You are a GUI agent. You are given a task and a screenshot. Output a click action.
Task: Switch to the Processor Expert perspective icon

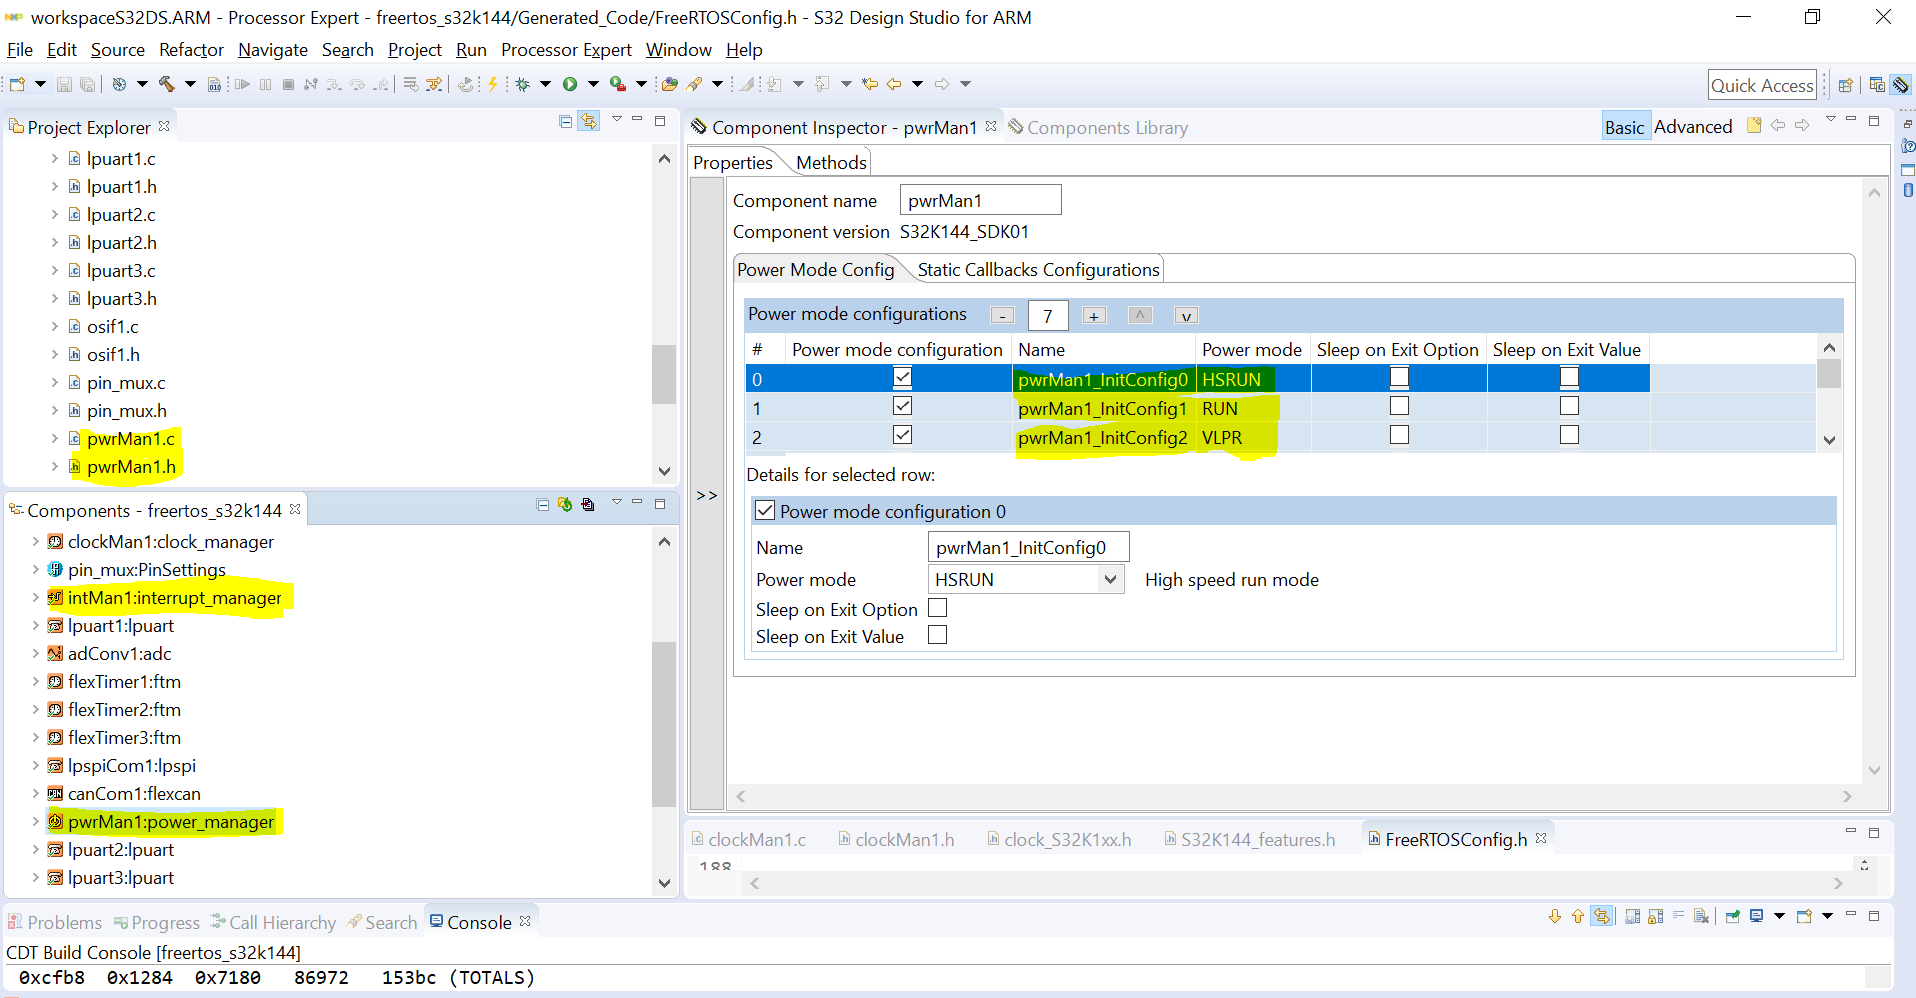(1900, 85)
